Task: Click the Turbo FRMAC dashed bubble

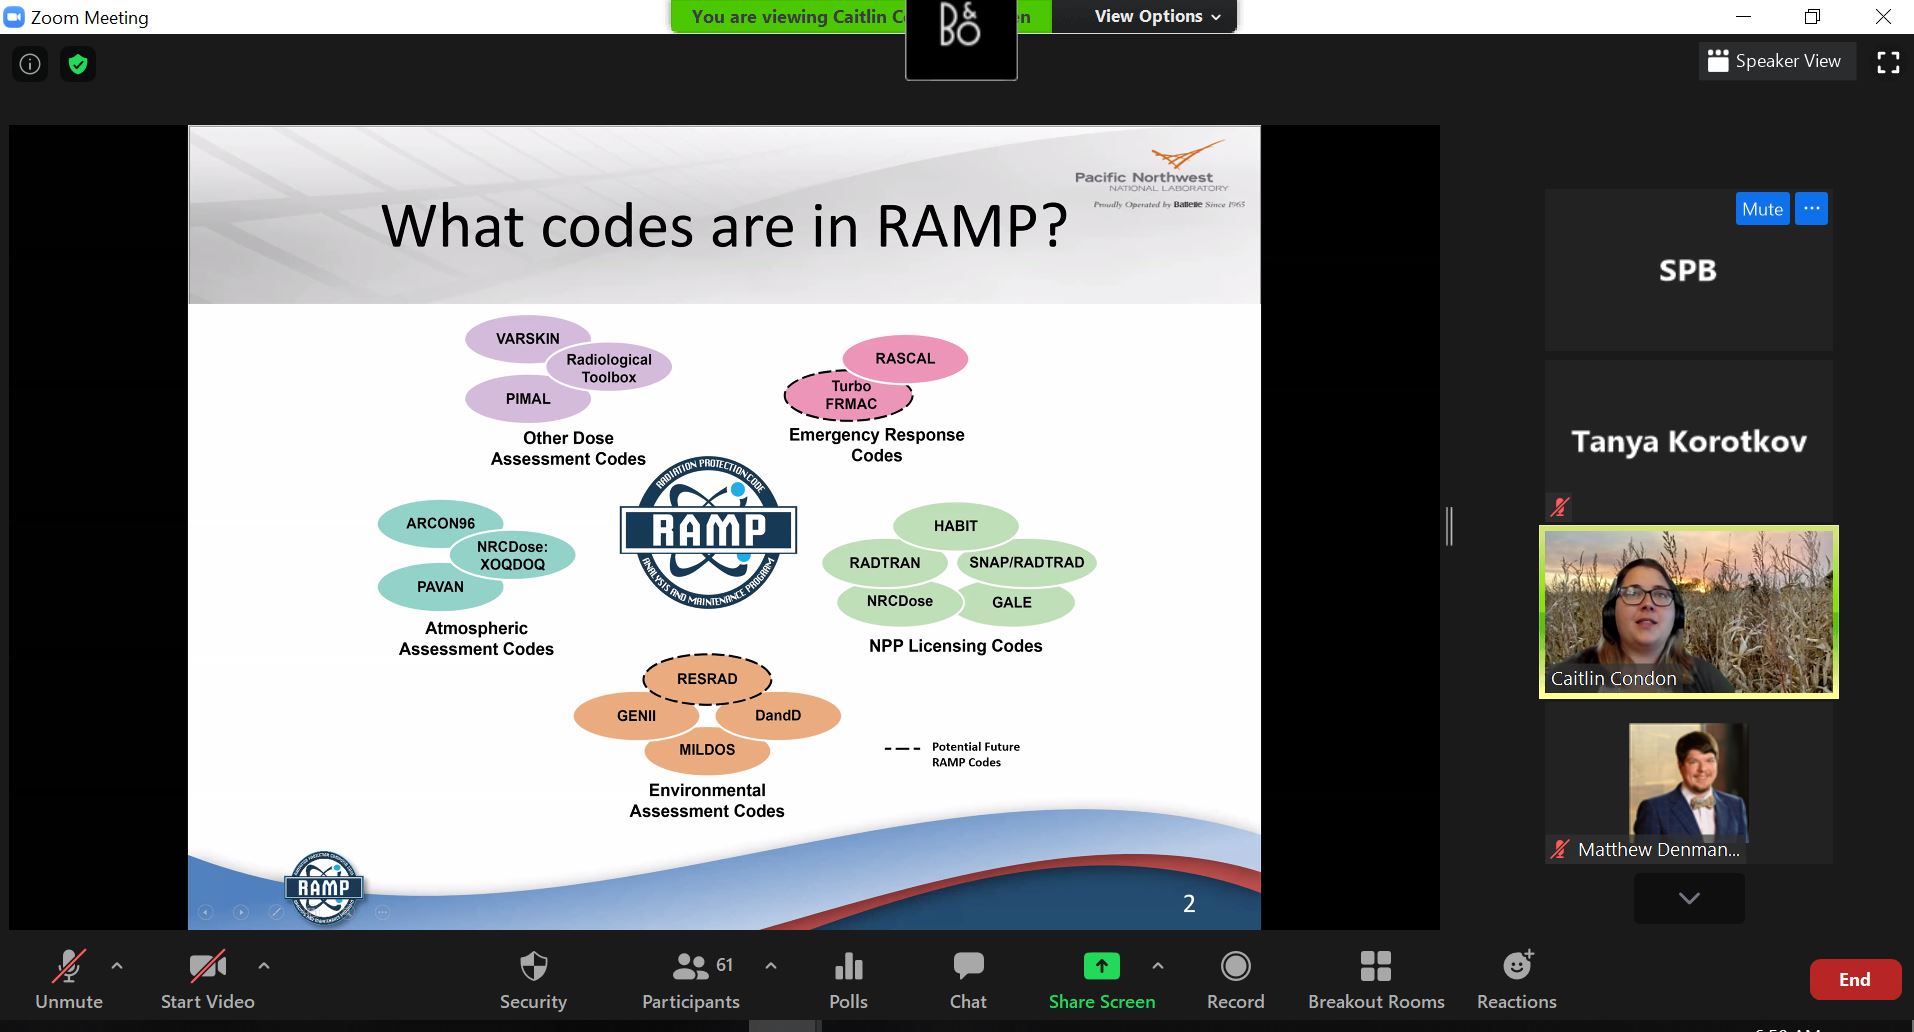Action: (850, 395)
